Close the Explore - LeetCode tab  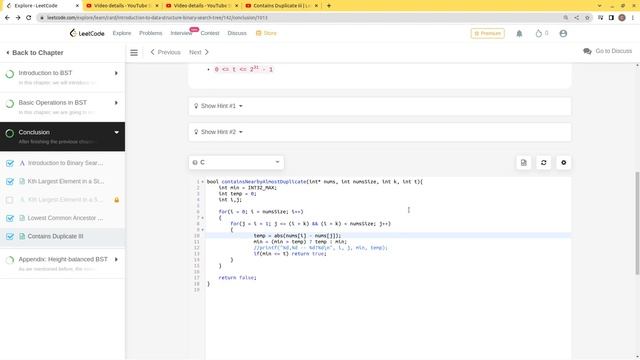pos(77,6)
